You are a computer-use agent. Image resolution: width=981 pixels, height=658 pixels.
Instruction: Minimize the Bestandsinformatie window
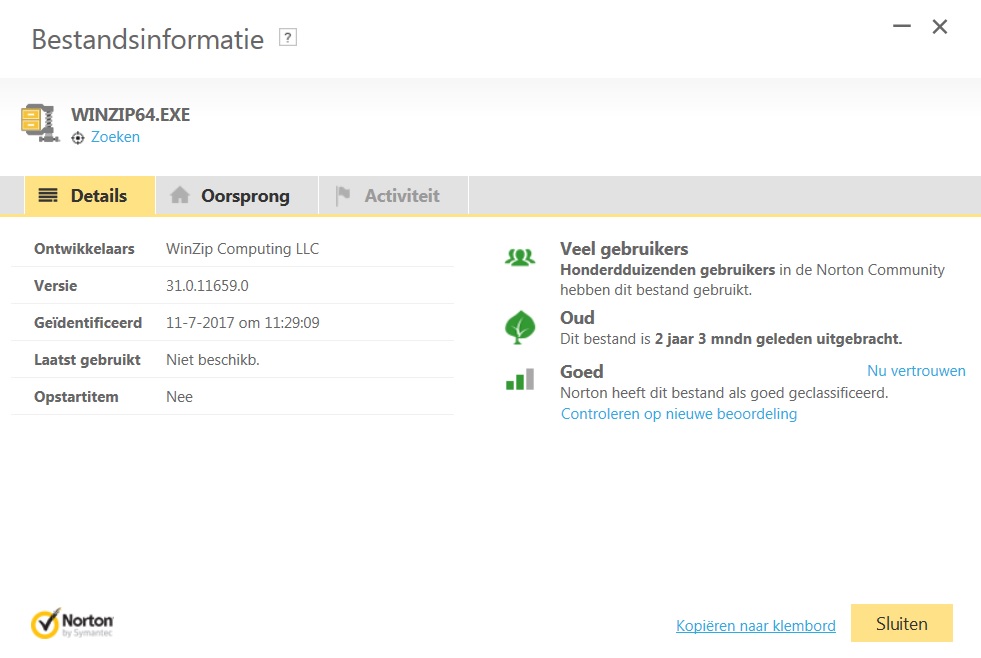pos(901,28)
